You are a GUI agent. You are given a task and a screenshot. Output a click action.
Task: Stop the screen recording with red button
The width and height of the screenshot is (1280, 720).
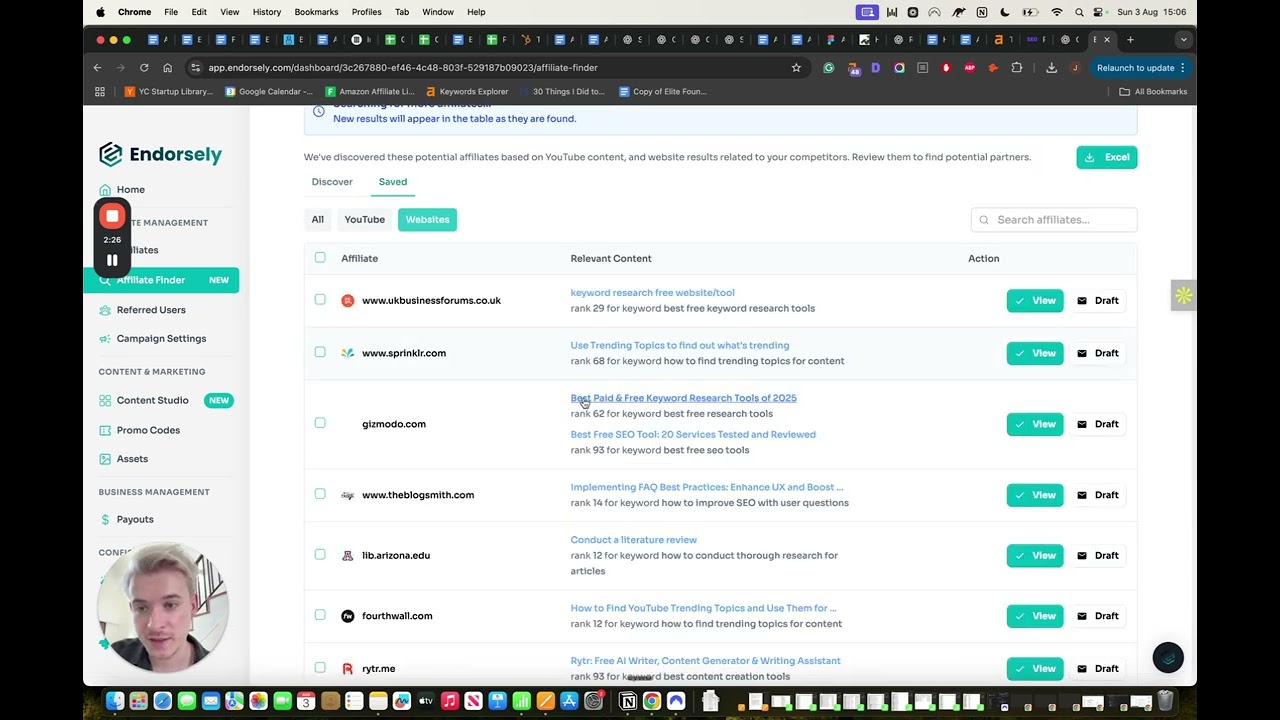click(x=112, y=216)
